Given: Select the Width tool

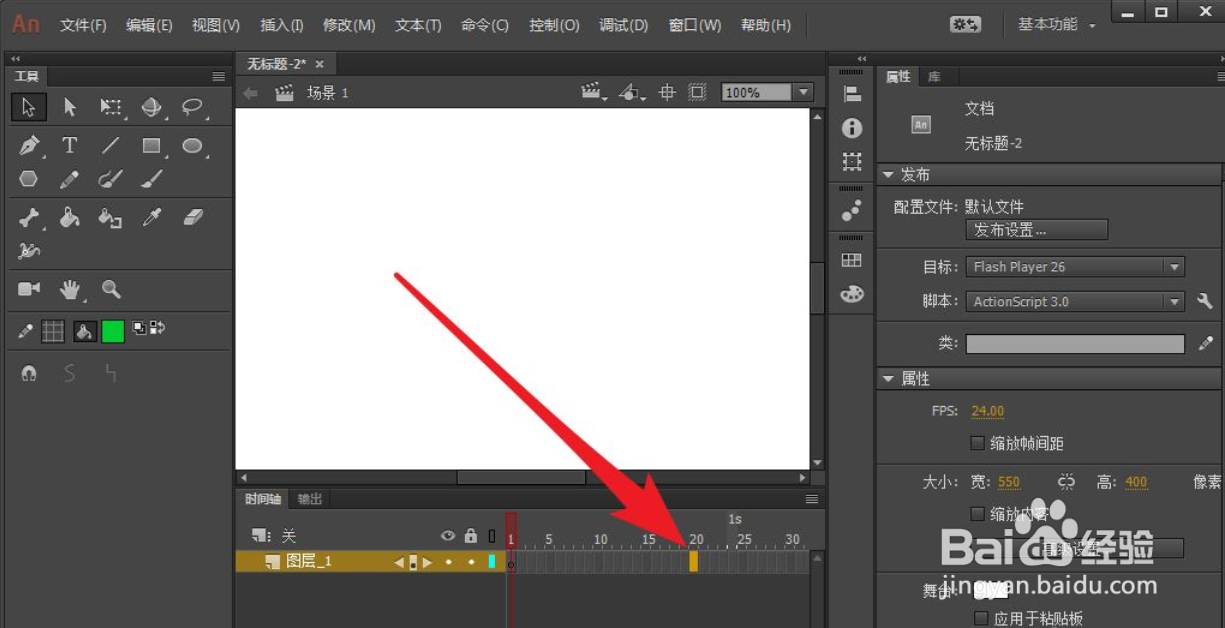Looking at the screenshot, I should click(x=29, y=251).
